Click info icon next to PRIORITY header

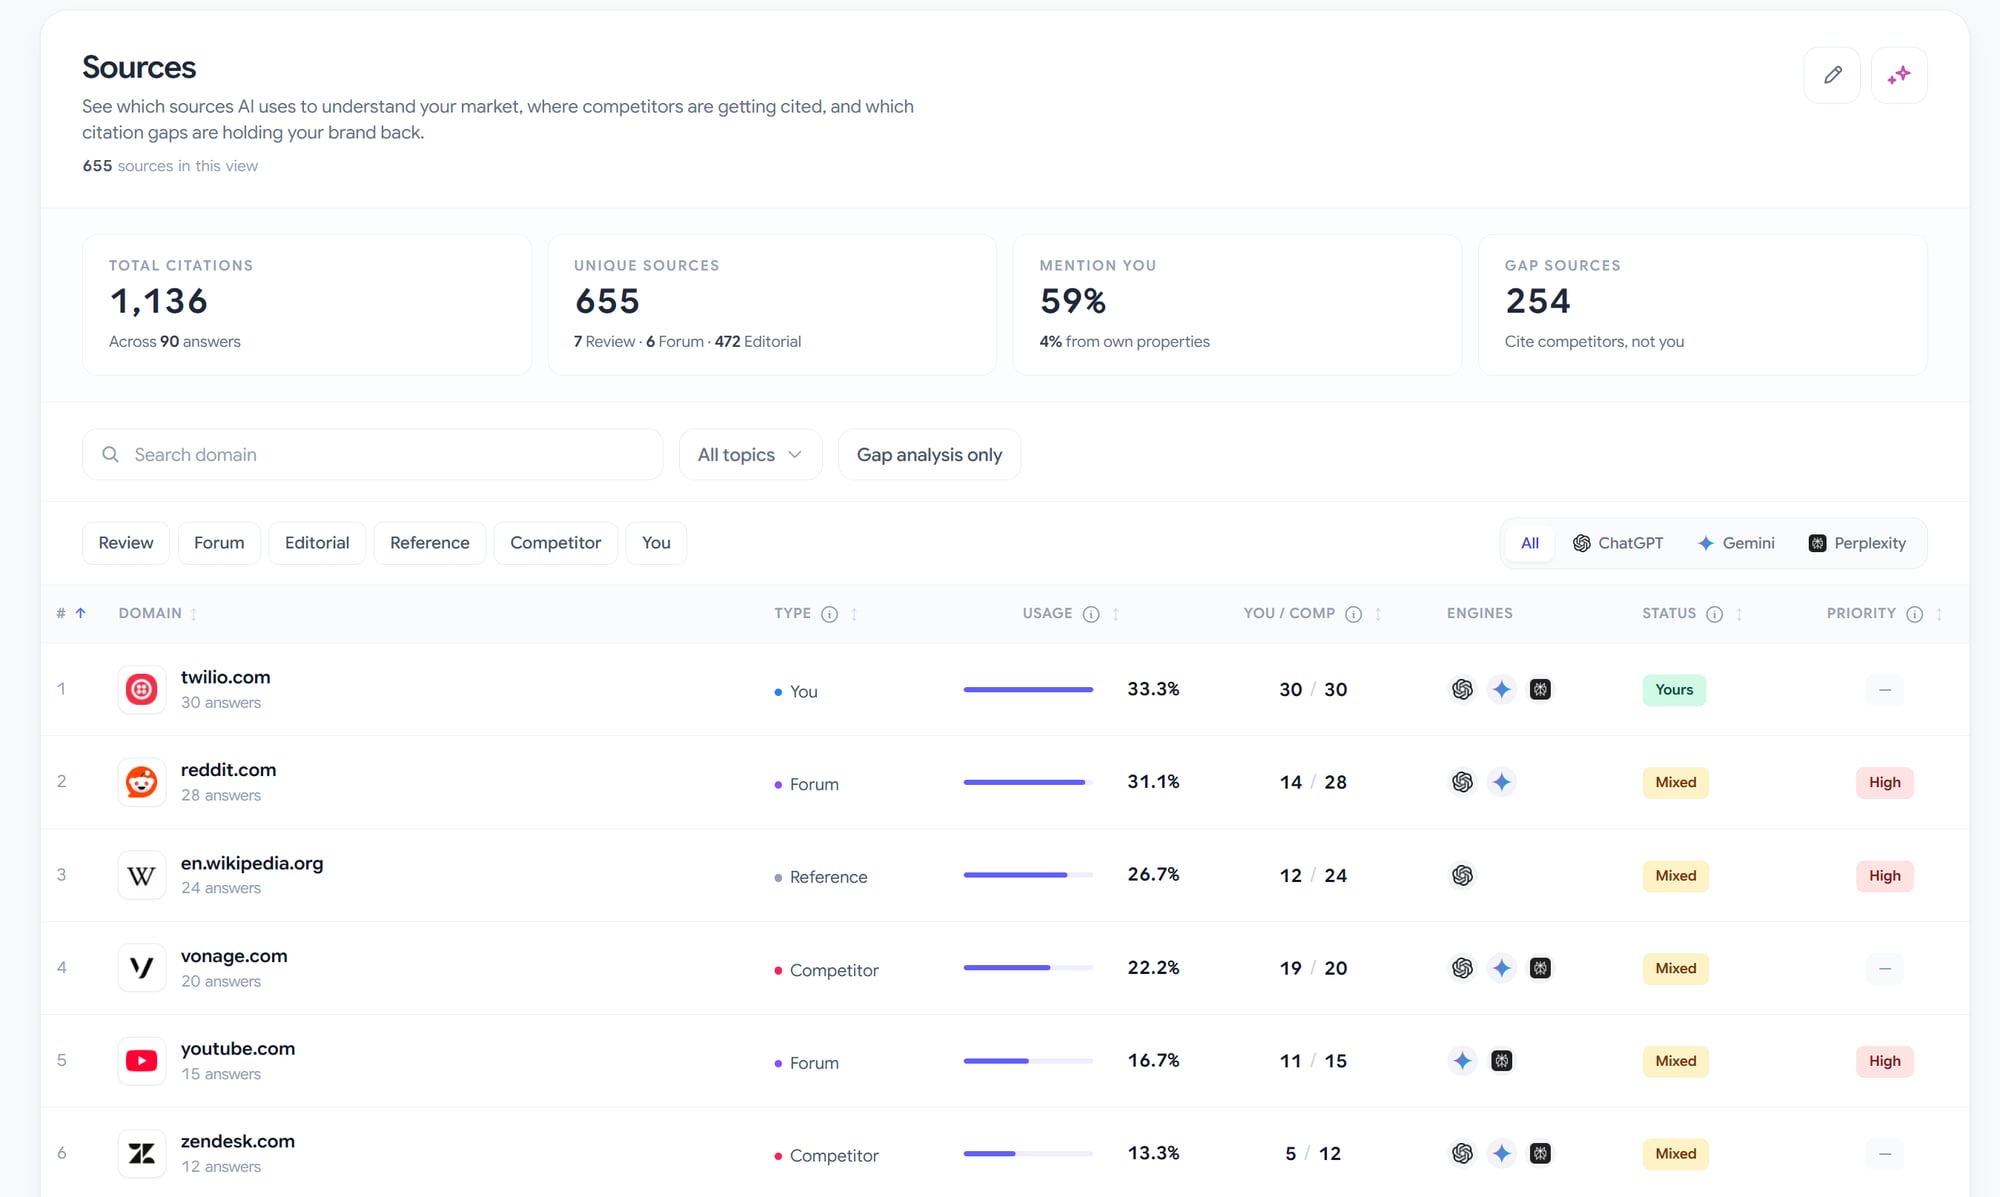(1914, 614)
